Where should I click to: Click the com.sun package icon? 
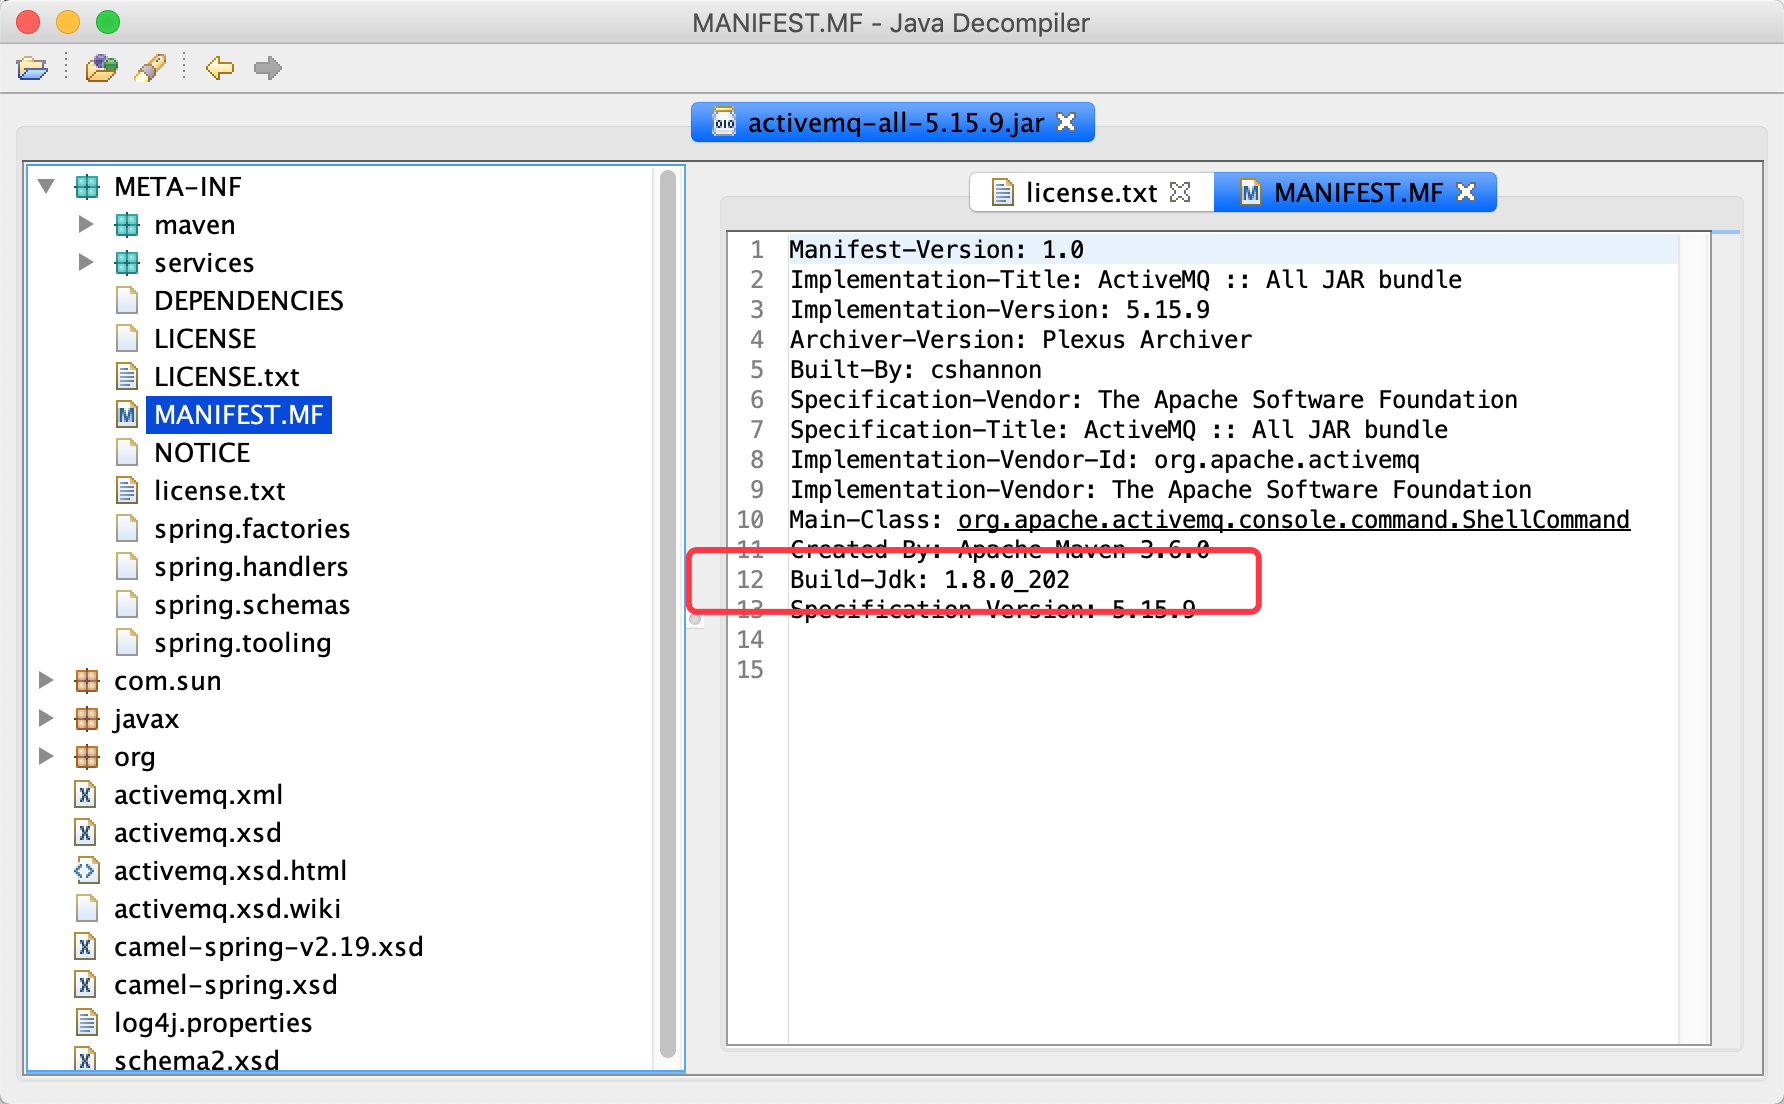pos(87,681)
